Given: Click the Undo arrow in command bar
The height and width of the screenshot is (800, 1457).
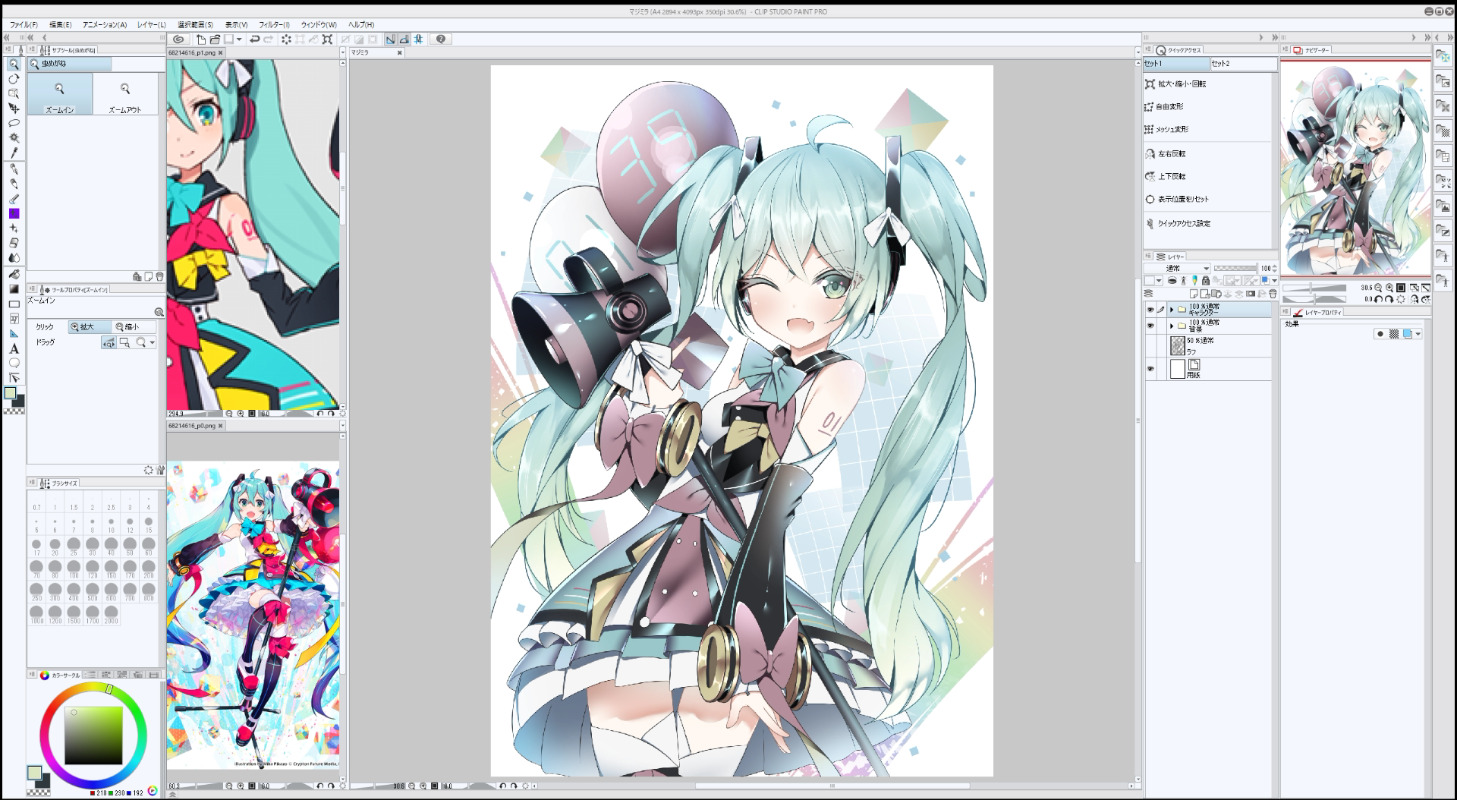Looking at the screenshot, I should point(254,39).
